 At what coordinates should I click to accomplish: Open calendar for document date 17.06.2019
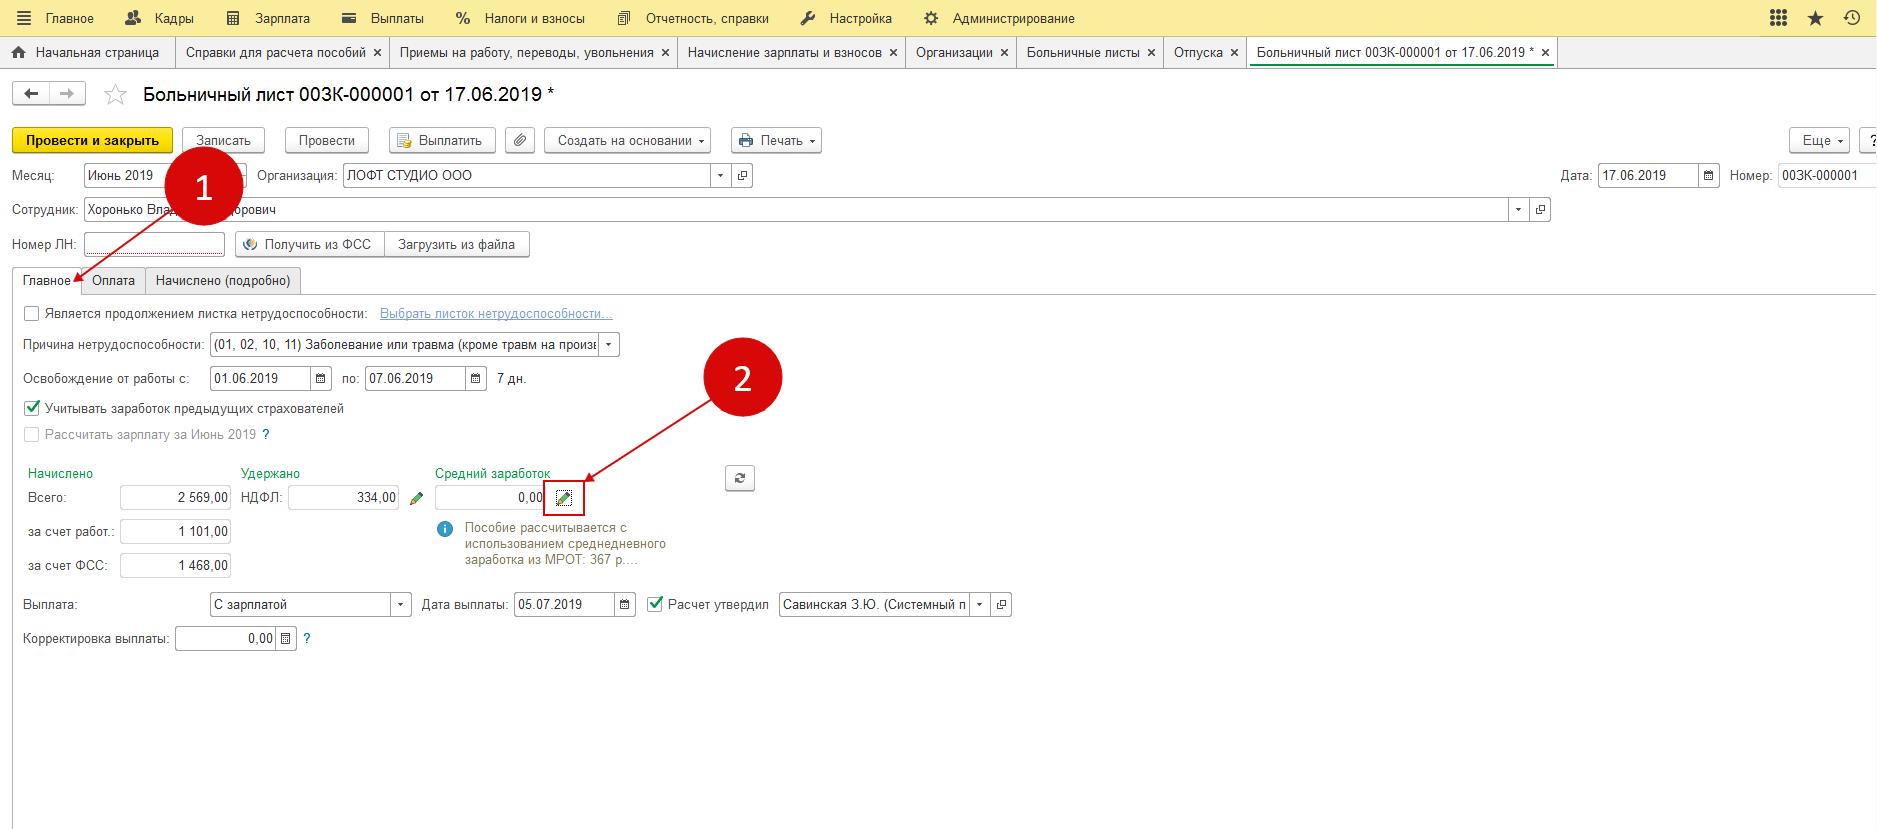pos(1709,175)
